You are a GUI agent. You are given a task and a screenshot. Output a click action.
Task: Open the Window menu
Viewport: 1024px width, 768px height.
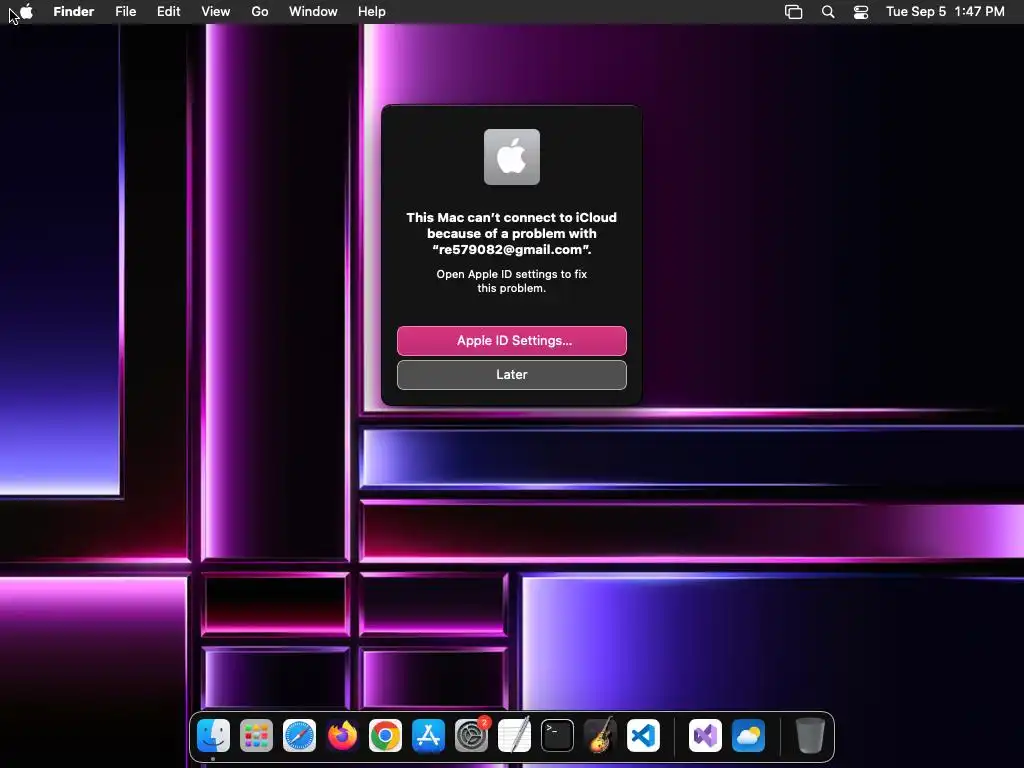pos(313,12)
